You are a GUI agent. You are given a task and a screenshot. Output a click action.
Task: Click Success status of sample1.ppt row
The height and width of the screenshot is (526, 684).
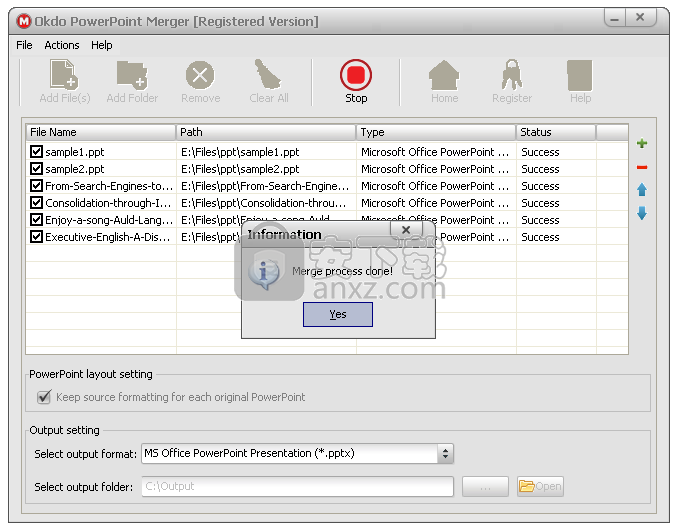pos(540,152)
